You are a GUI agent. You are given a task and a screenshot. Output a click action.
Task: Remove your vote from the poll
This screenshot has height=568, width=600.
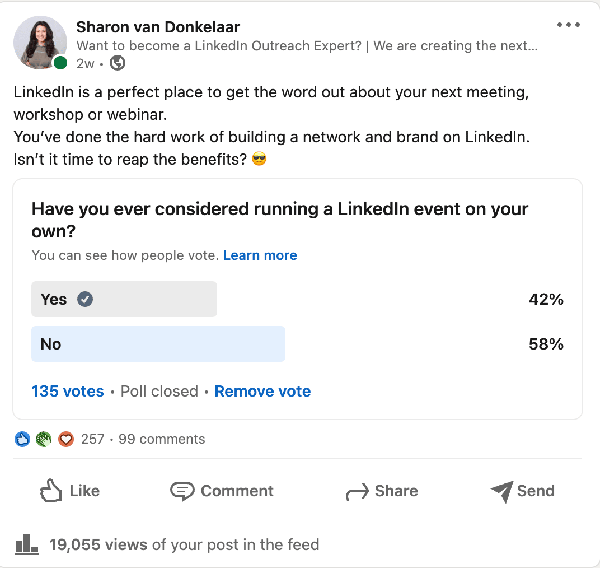point(262,391)
